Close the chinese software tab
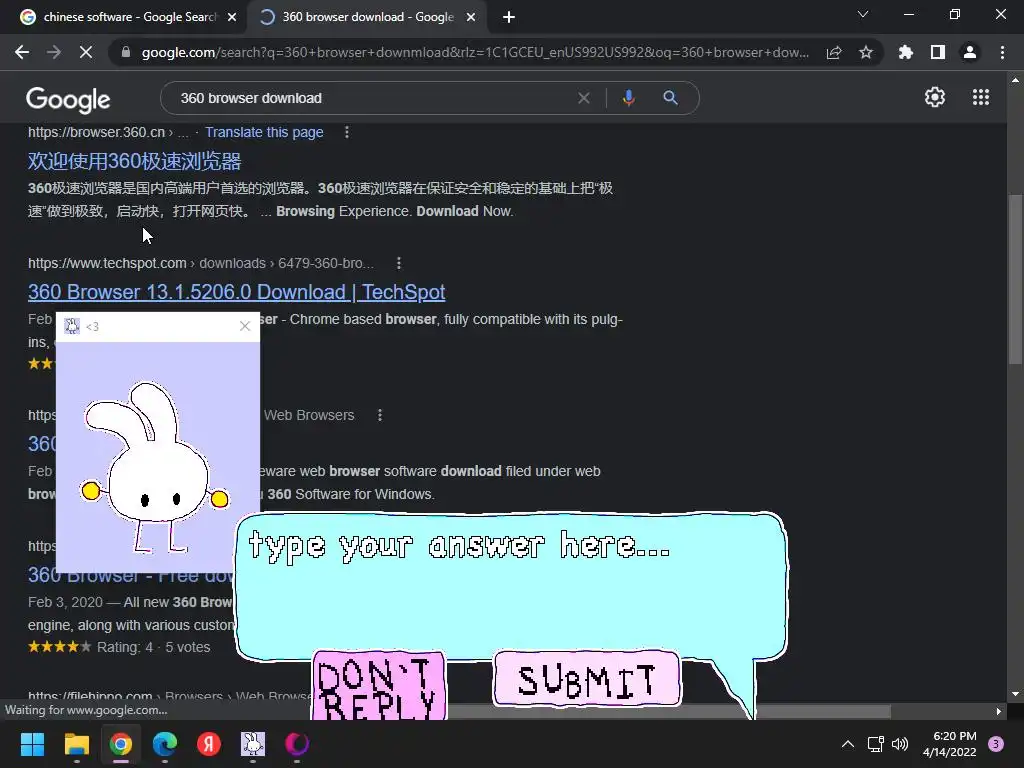Viewport: 1024px width, 768px height. coord(232,18)
